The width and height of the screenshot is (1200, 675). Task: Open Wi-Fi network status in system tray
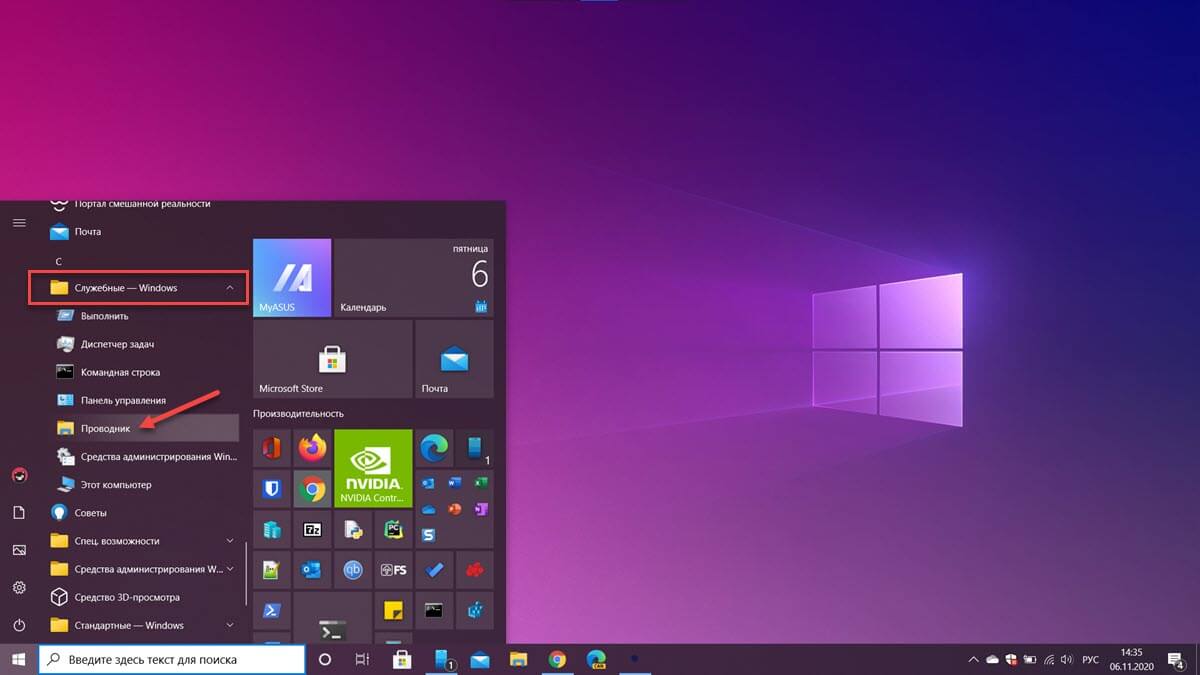(1048, 660)
